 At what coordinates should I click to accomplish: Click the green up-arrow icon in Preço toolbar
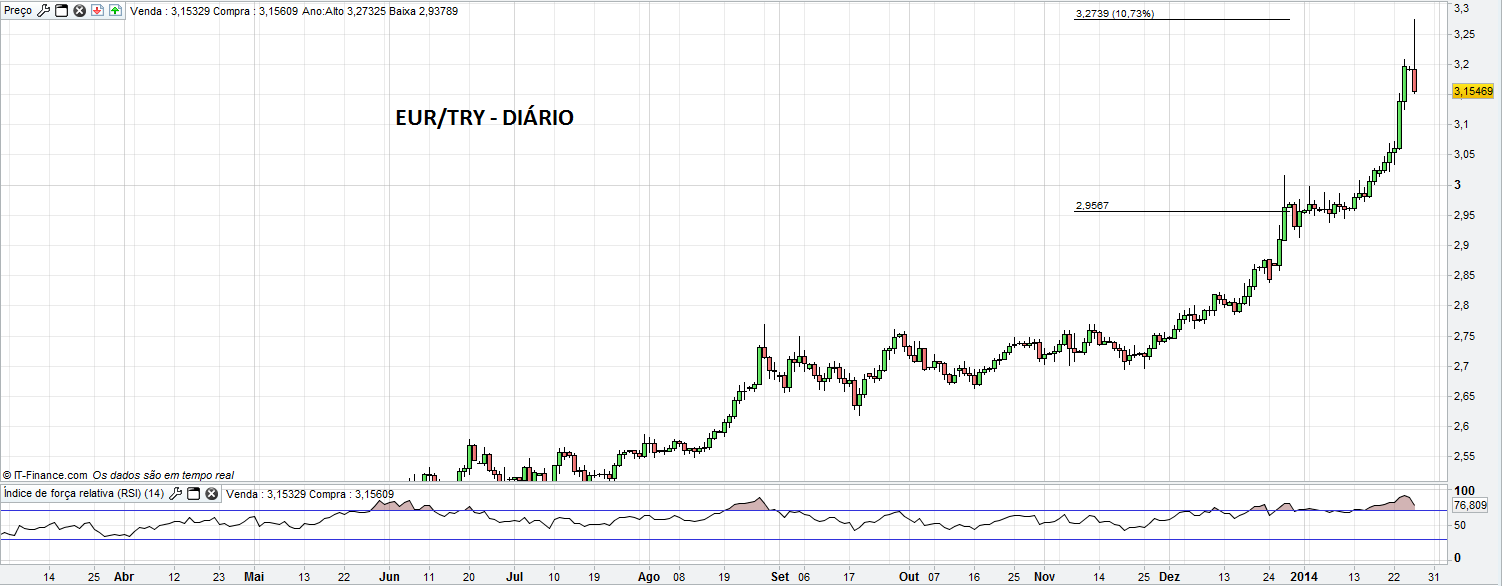[x=115, y=10]
